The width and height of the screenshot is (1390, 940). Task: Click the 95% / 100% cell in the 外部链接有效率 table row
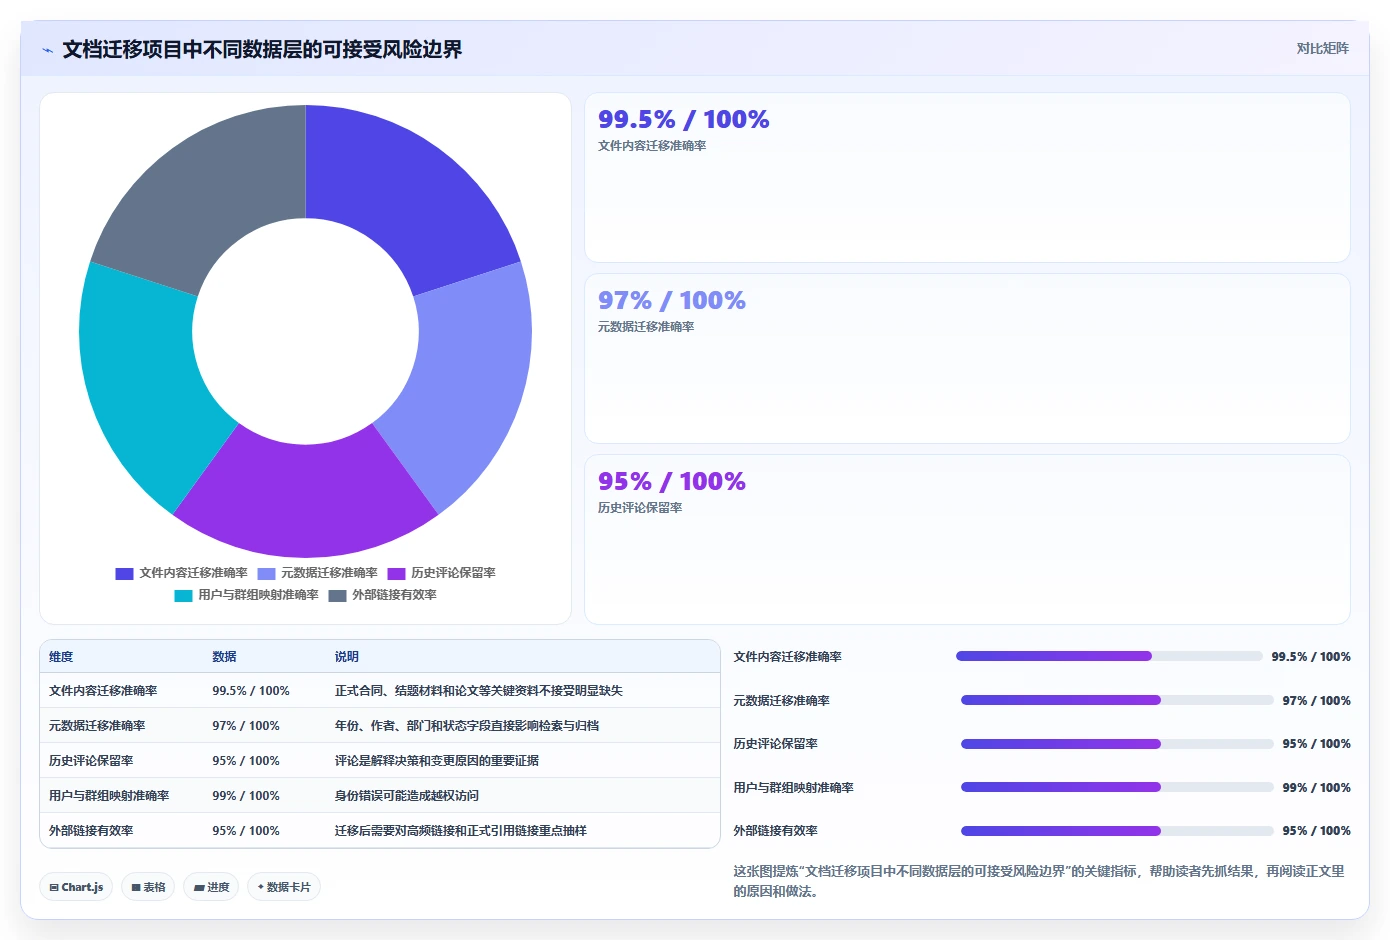[246, 831]
